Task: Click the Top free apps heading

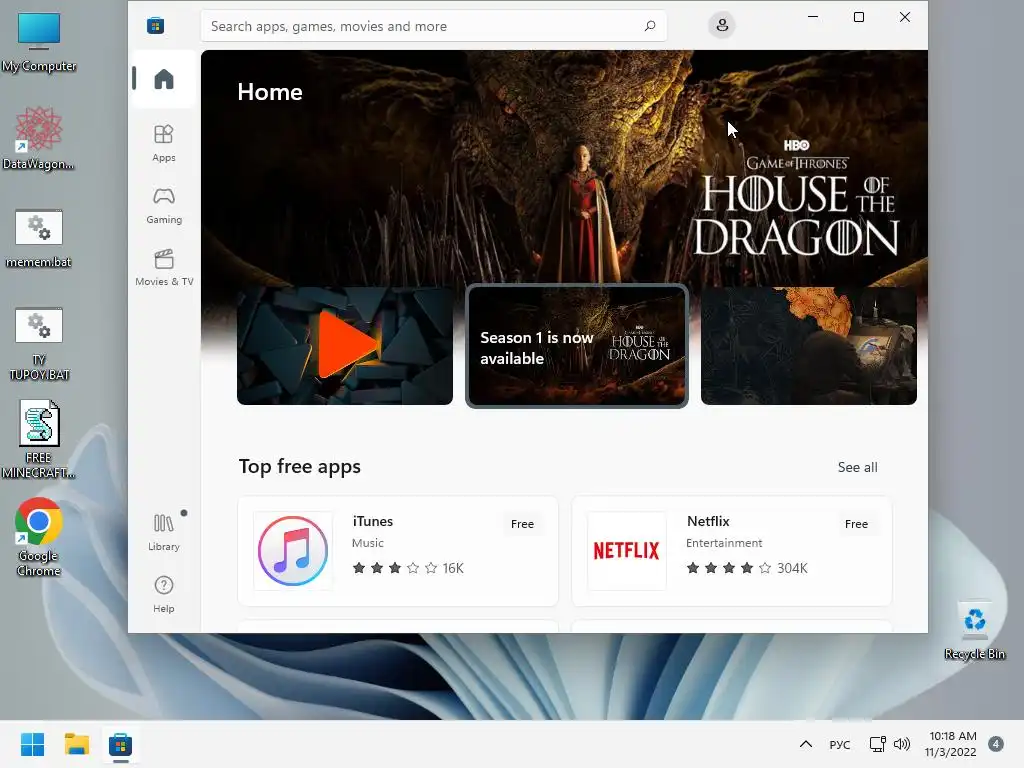Action: [x=300, y=466]
